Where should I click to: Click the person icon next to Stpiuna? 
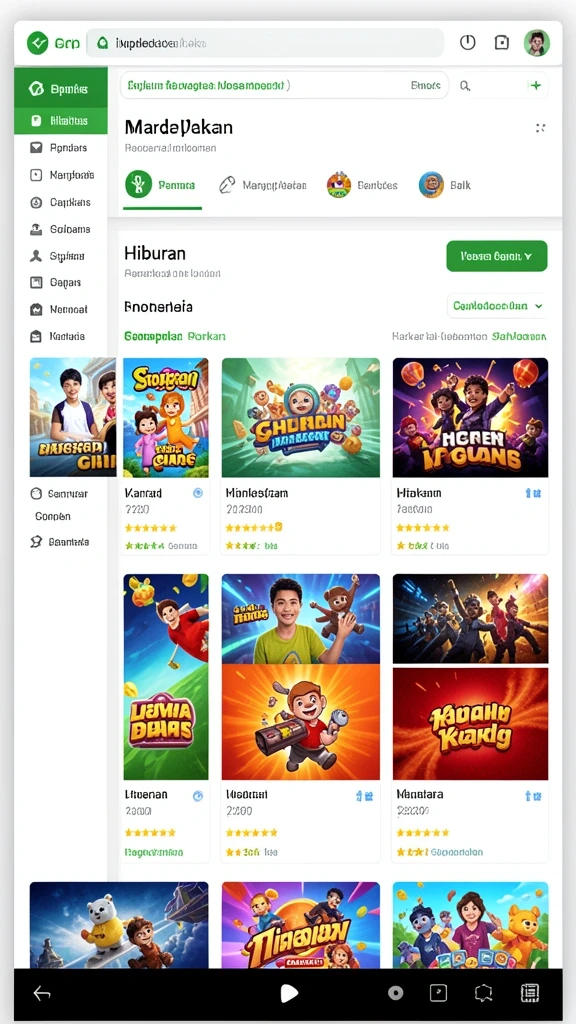pyautogui.click(x=37, y=256)
